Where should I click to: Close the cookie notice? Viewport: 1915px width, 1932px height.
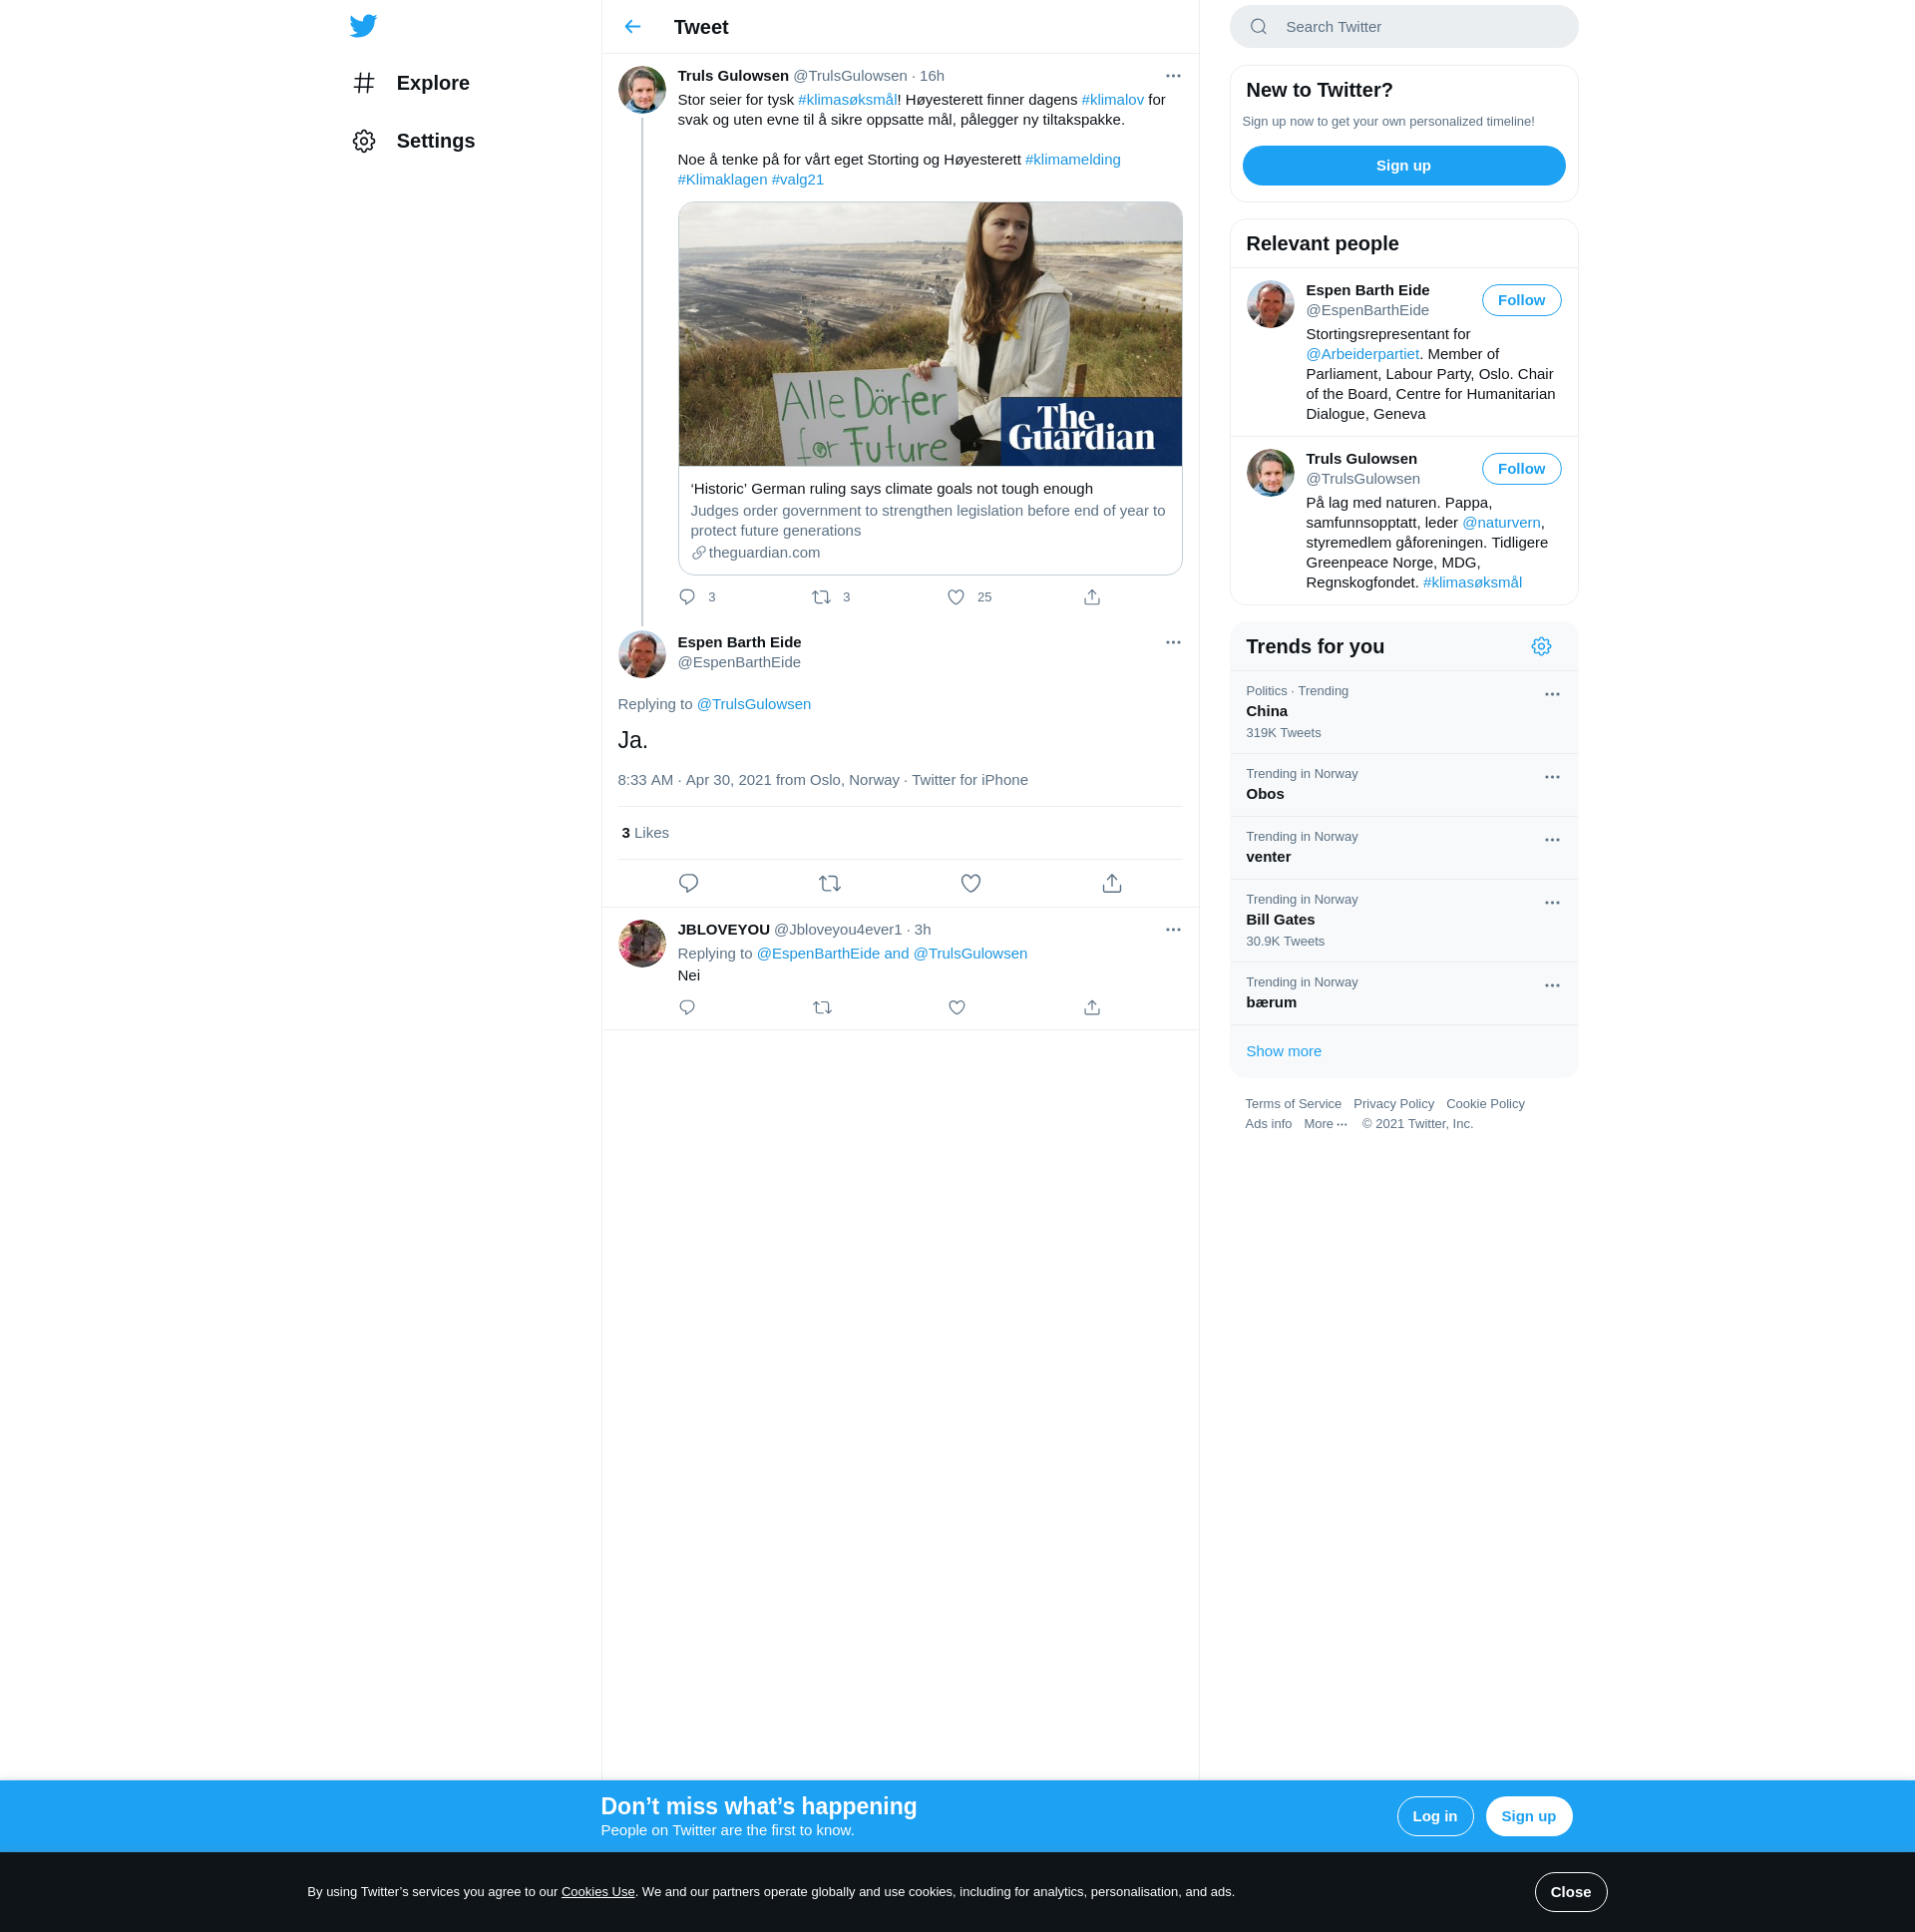click(1570, 1892)
